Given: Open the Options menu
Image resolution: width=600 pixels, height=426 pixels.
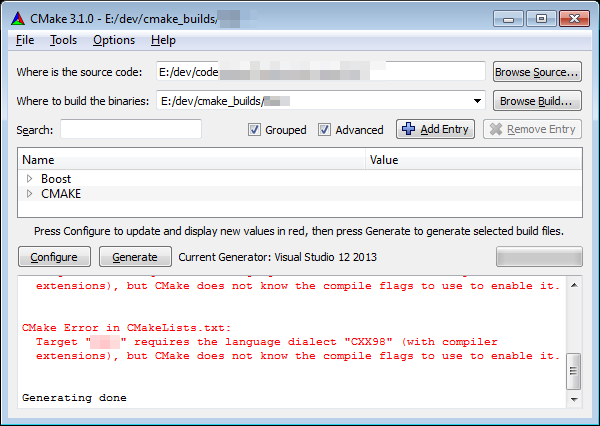Looking at the screenshot, I should [x=113, y=40].
